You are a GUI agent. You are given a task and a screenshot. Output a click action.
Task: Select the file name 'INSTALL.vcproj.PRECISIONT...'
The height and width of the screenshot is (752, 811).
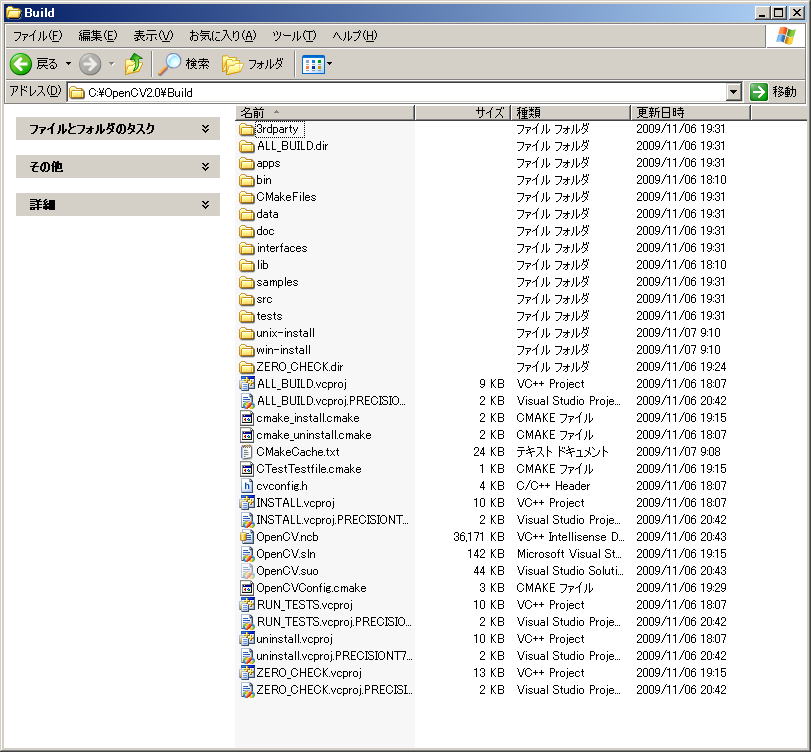(x=333, y=520)
